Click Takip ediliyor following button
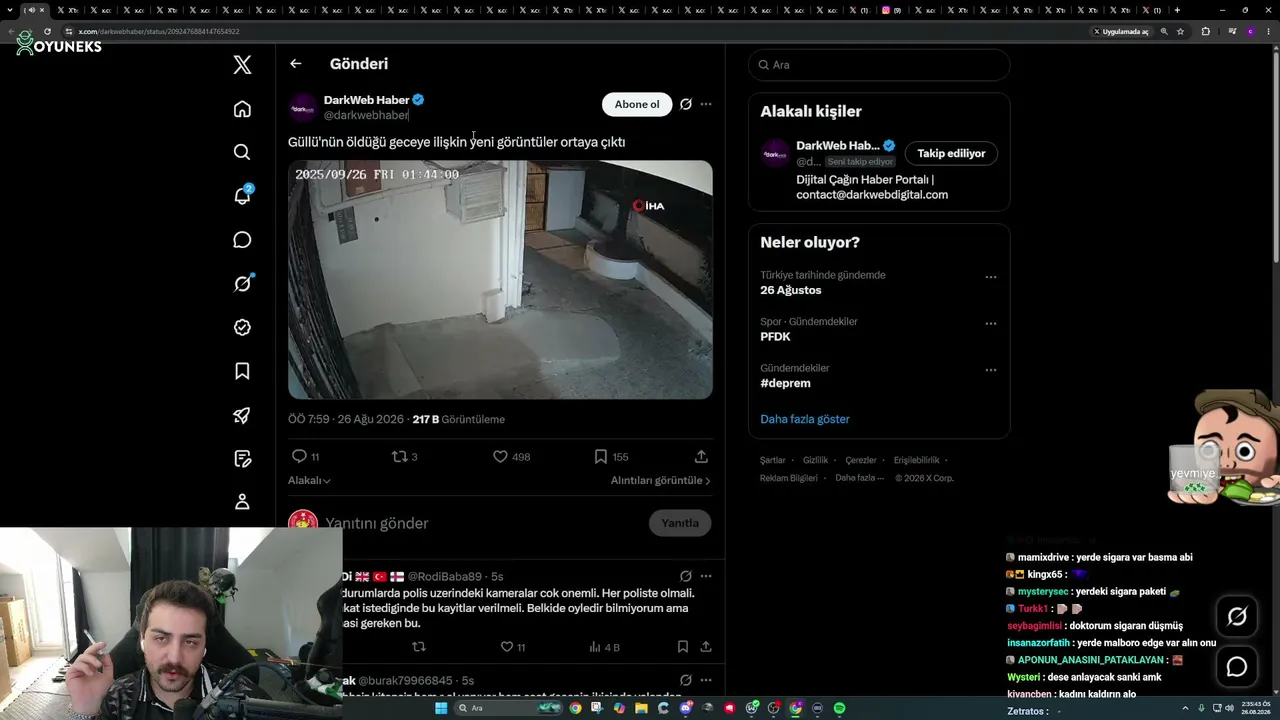 (951, 153)
